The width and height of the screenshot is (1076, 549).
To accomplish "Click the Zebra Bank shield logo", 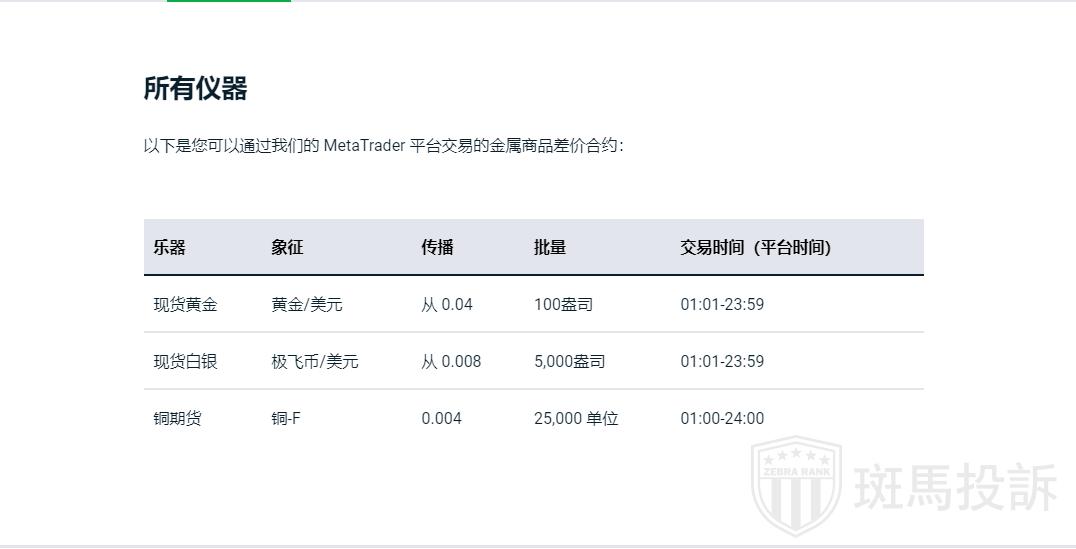I will [x=795, y=485].
